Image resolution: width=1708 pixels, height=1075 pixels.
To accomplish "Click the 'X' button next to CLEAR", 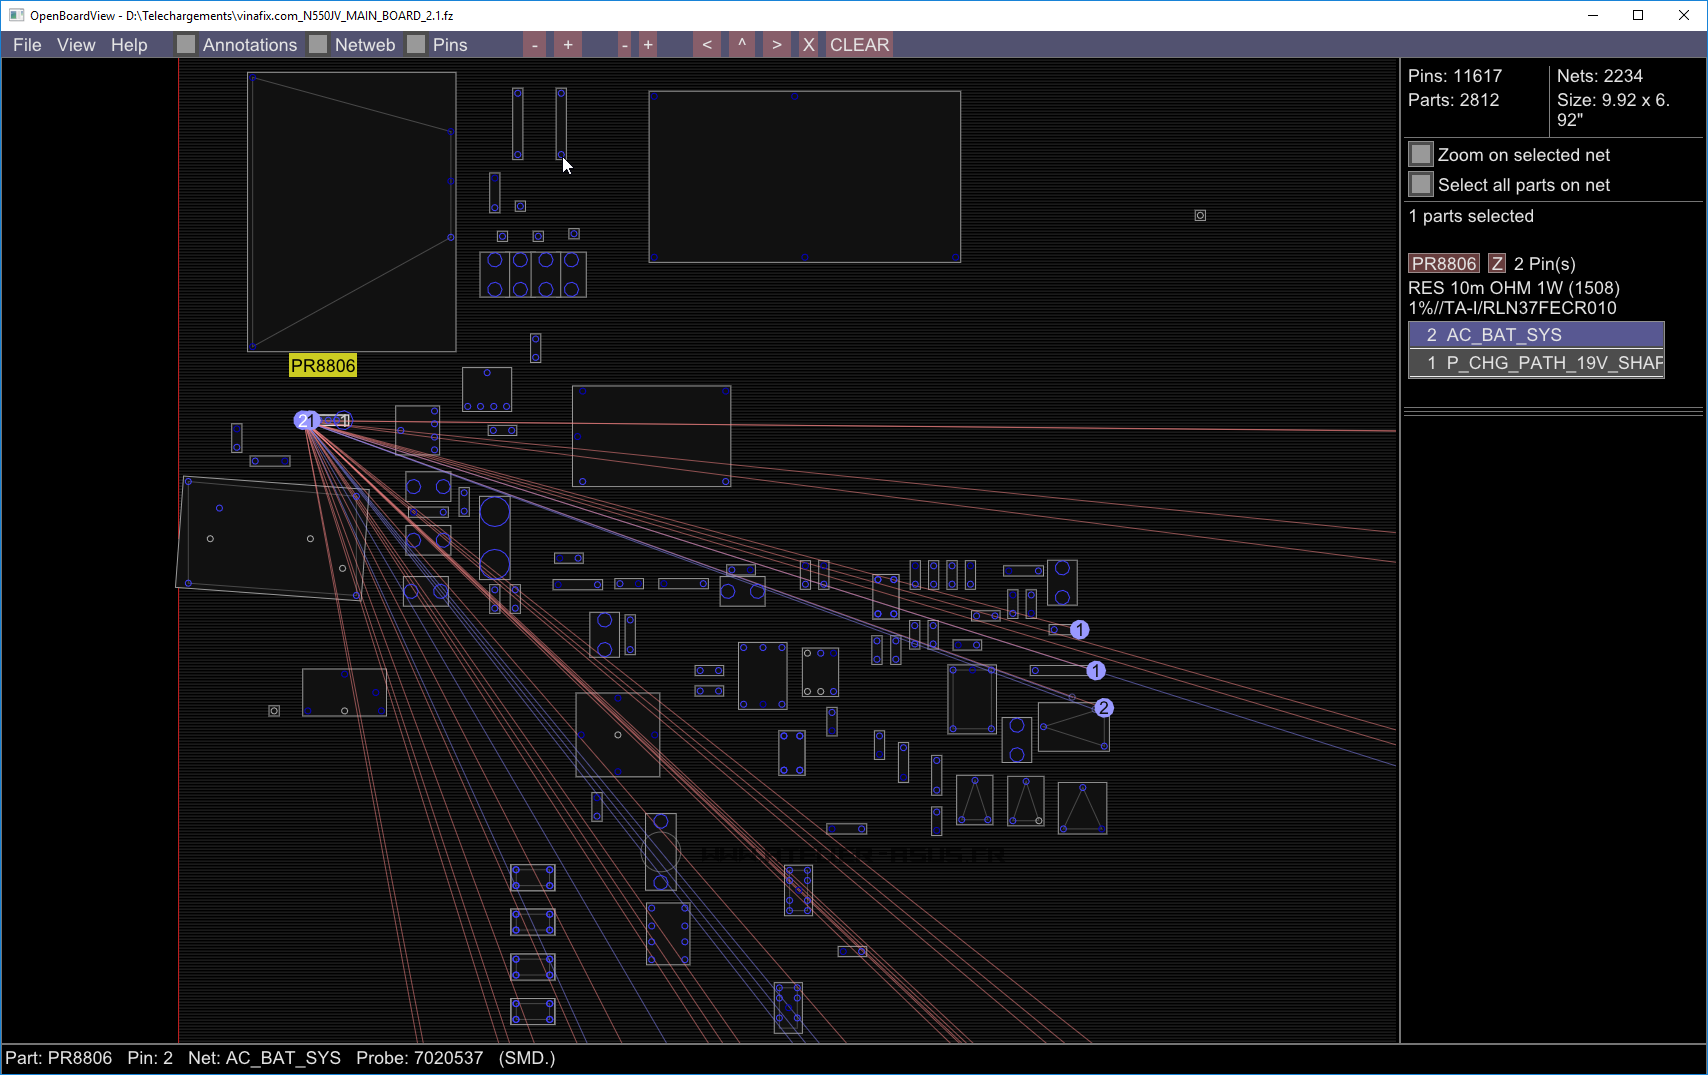I will point(809,45).
